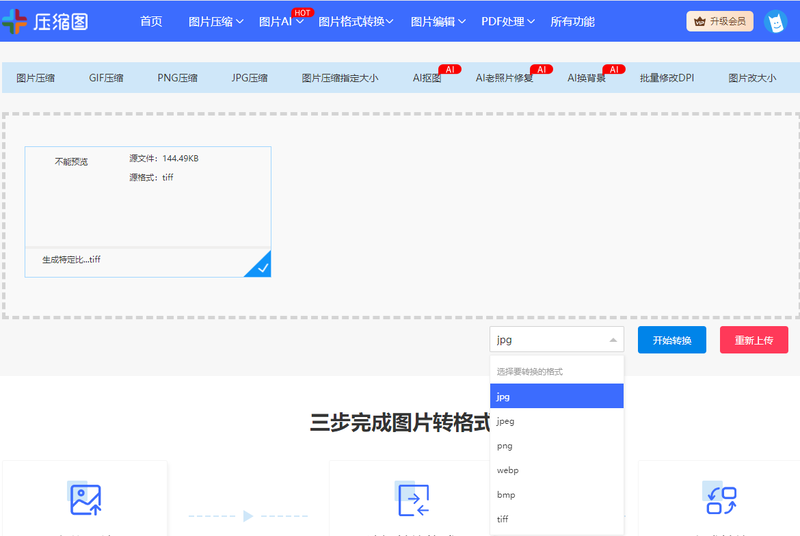Click the crown 升级会员 button
Image resolution: width=800 pixels, height=536 pixels.
[x=720, y=21]
